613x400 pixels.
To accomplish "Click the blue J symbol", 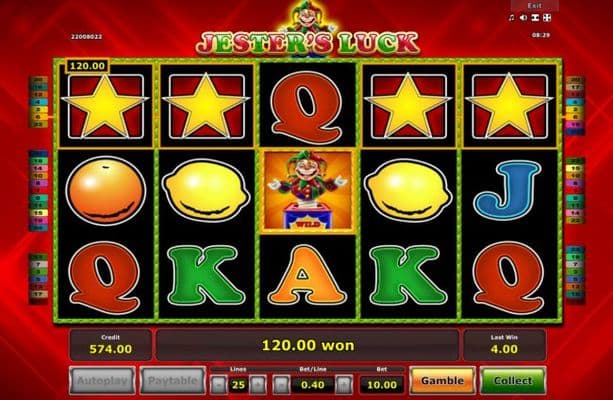I will 508,190.
